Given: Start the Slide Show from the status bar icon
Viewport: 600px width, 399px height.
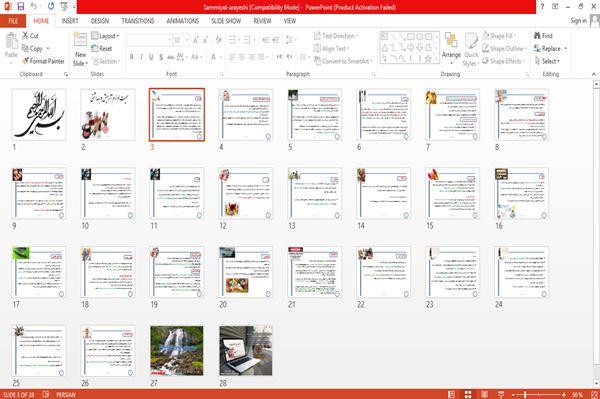Looking at the screenshot, I should pos(501,394).
